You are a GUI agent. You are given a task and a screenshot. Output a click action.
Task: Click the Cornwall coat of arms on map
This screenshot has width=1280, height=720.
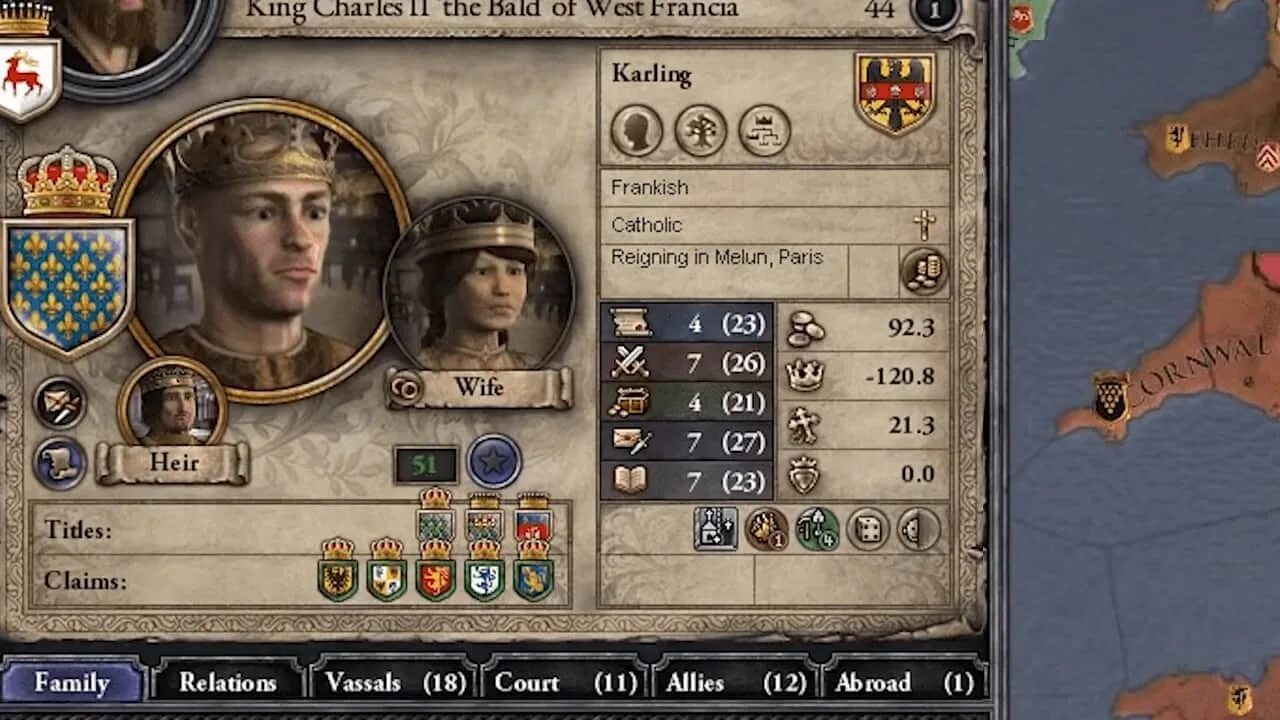[1111, 396]
